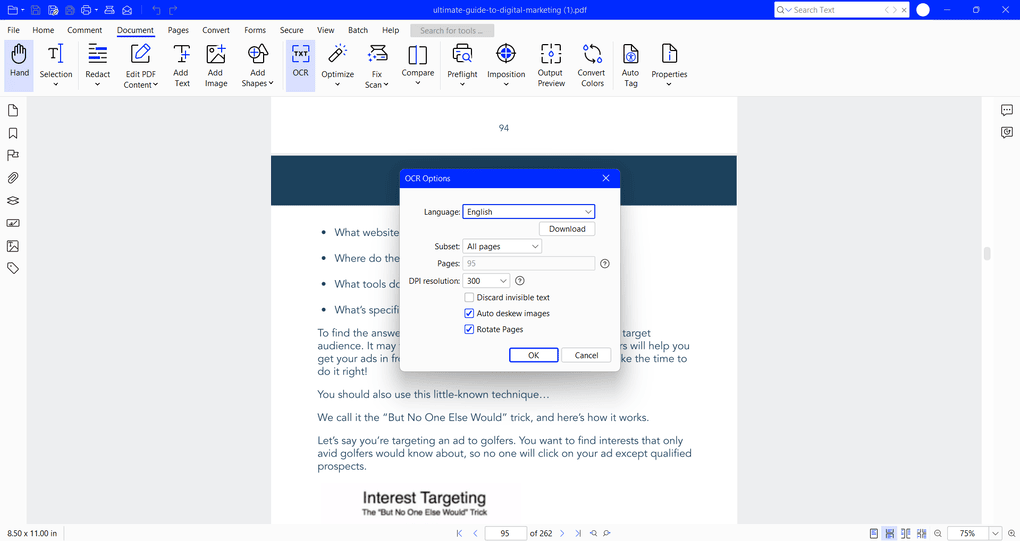Click the email envelope icon in title bar
Viewport: 1020px width, 541px height.
click(x=127, y=10)
